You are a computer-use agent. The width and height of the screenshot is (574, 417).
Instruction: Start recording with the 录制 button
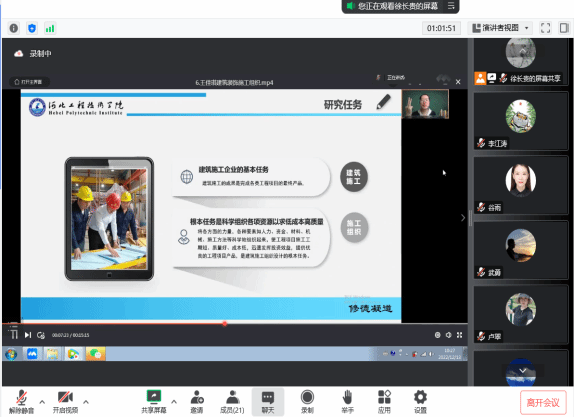click(307, 402)
